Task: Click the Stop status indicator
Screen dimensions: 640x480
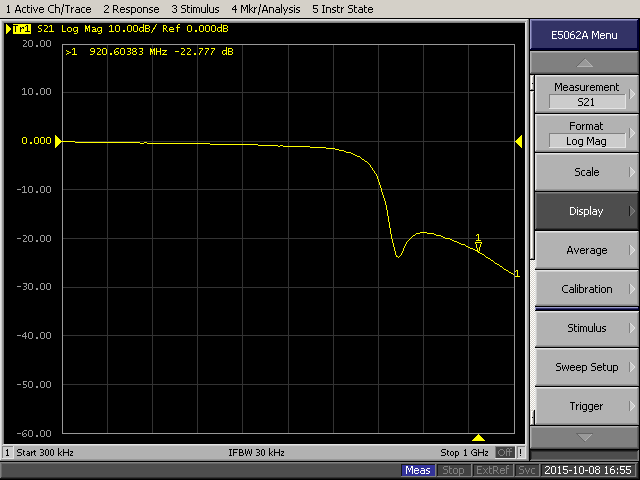Action: pos(453,470)
